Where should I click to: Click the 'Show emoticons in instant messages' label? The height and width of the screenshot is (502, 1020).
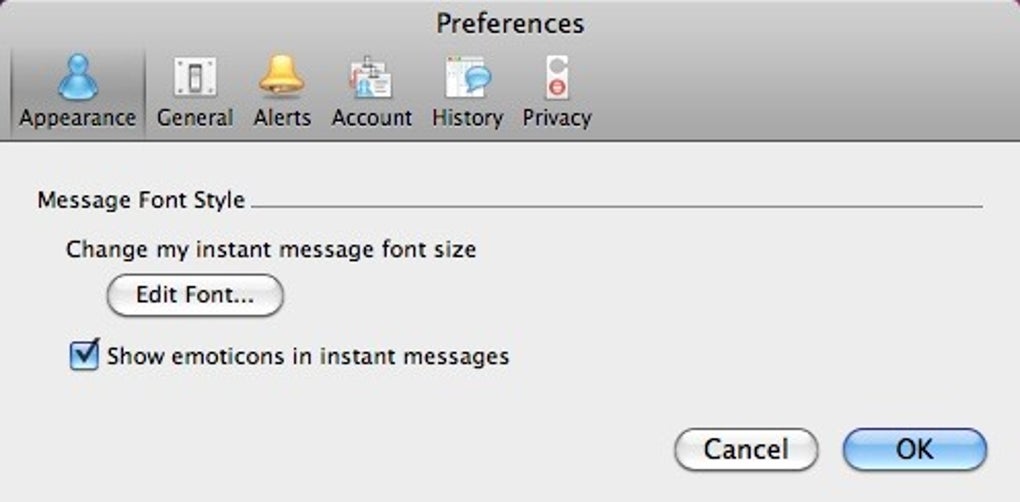(x=308, y=356)
